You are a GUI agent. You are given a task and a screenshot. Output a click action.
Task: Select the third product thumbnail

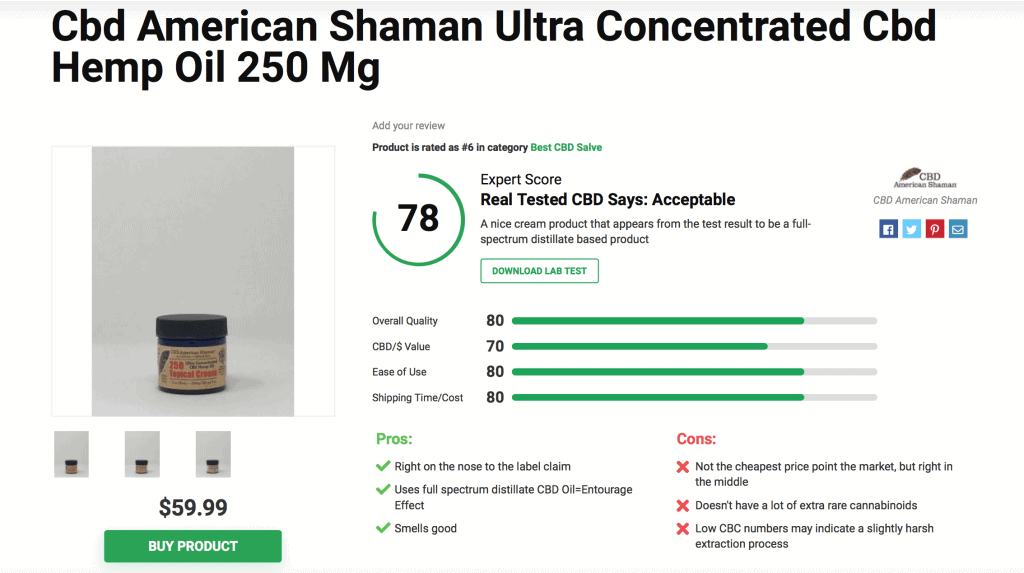click(213, 454)
